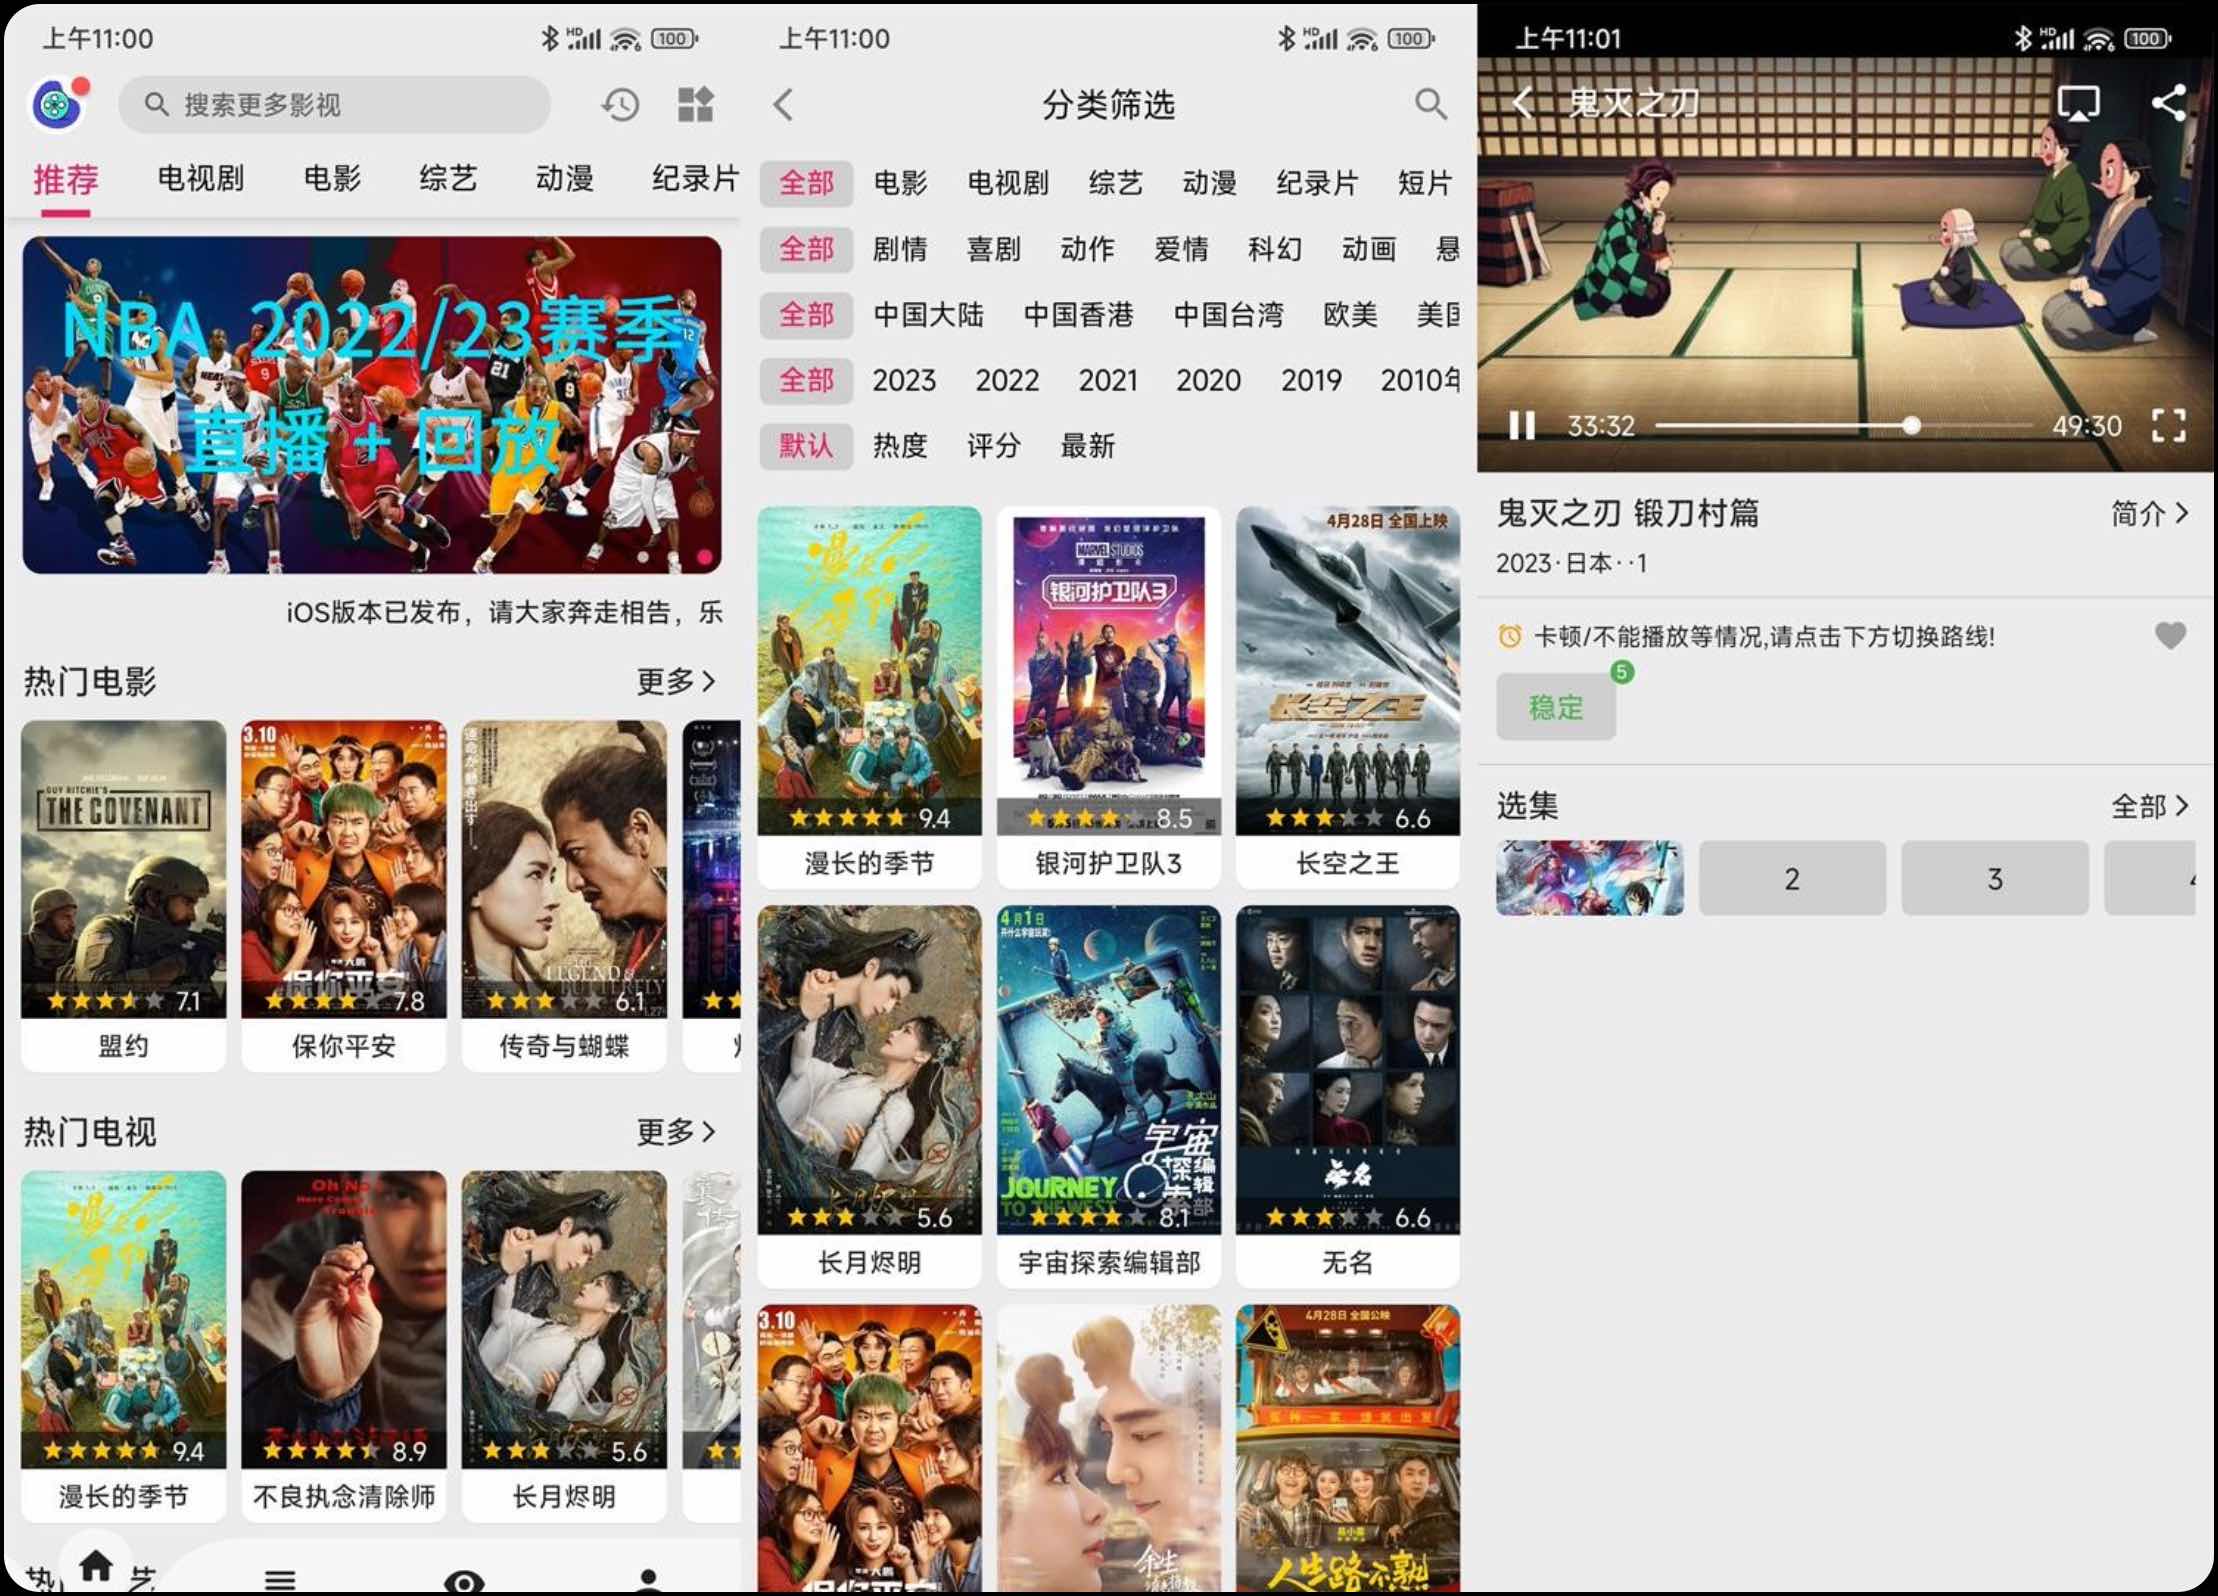The width and height of the screenshot is (2218, 1596).
Task: Go back from the 分类筛选 page
Action: click(x=783, y=104)
